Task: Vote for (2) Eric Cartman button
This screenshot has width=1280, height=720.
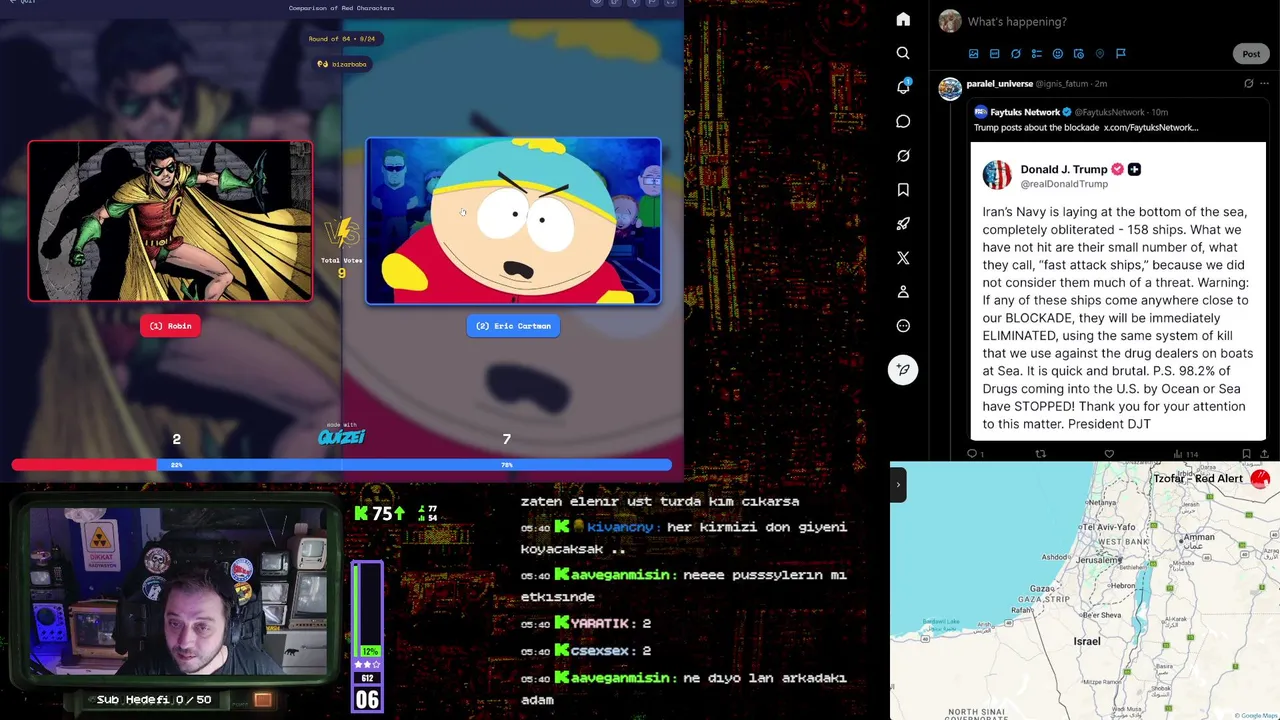Action: [513, 326]
